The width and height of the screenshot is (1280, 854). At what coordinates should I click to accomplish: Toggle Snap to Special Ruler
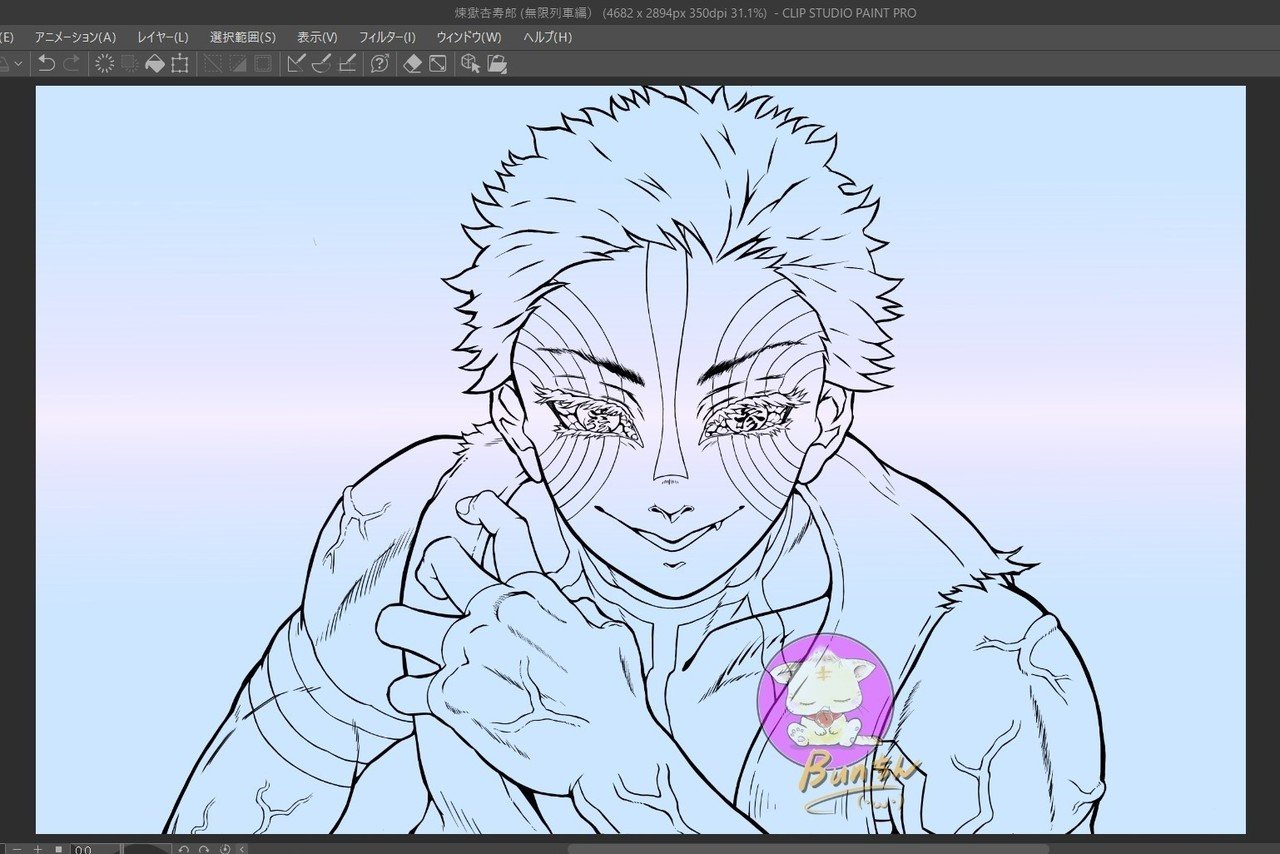321,64
